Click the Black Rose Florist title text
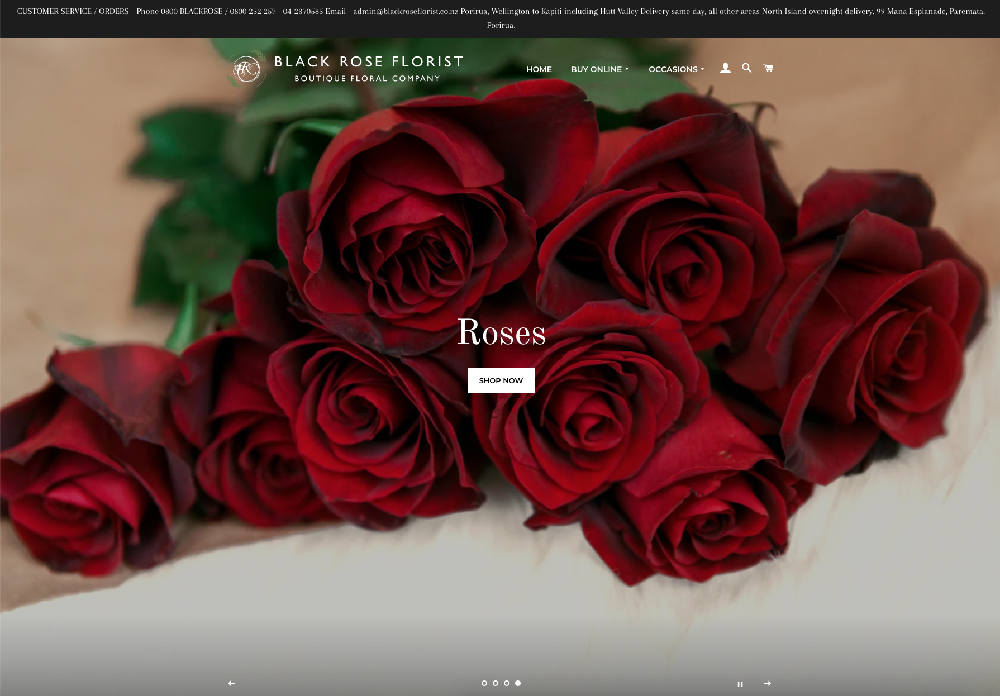This screenshot has width=1000, height=697. [x=368, y=62]
